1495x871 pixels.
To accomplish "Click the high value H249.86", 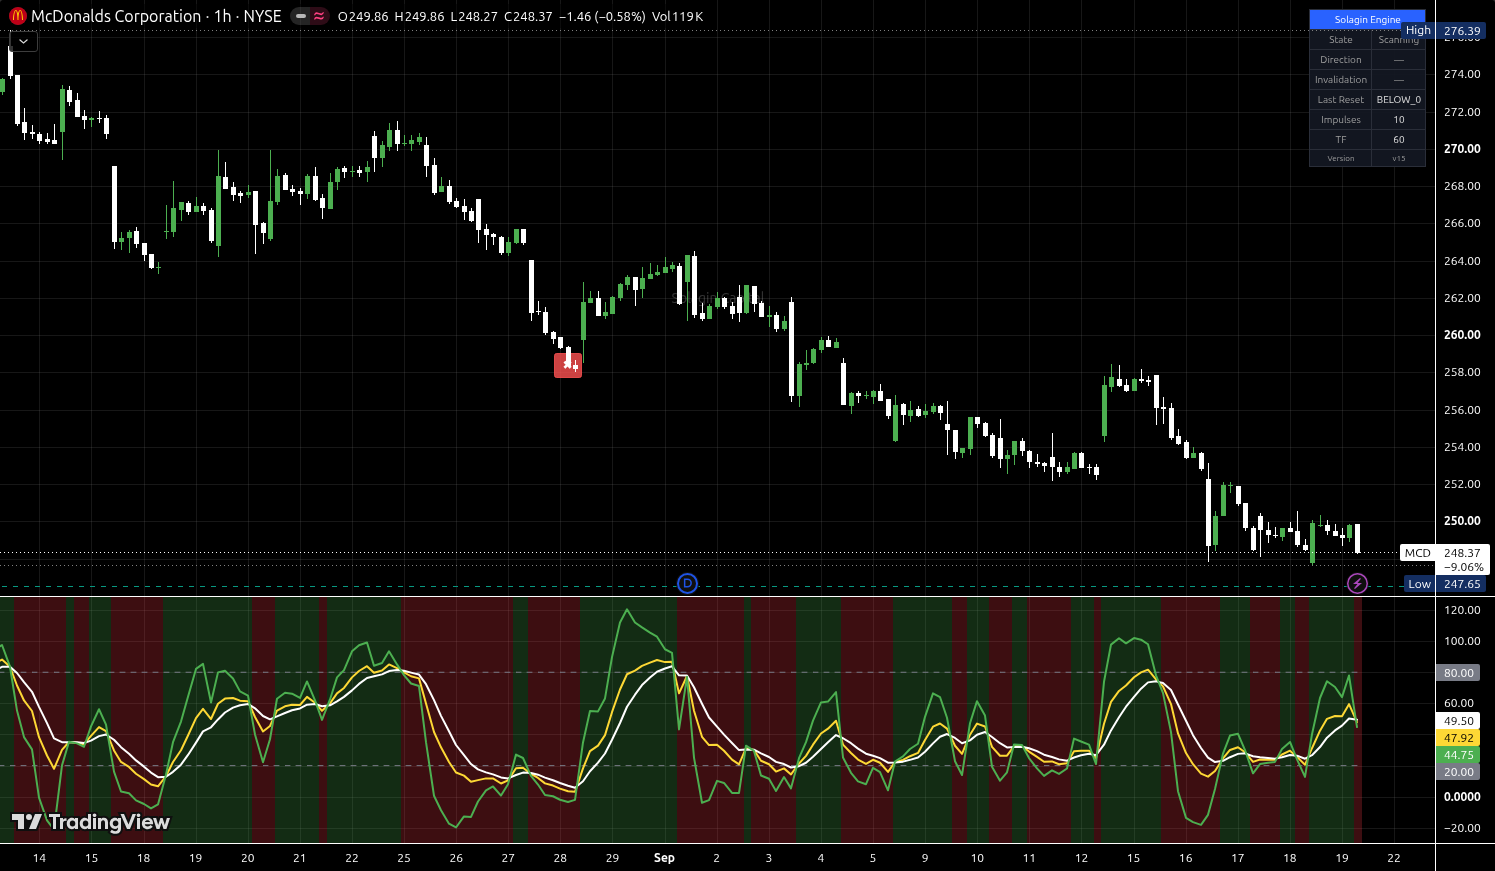I will tap(420, 16).
